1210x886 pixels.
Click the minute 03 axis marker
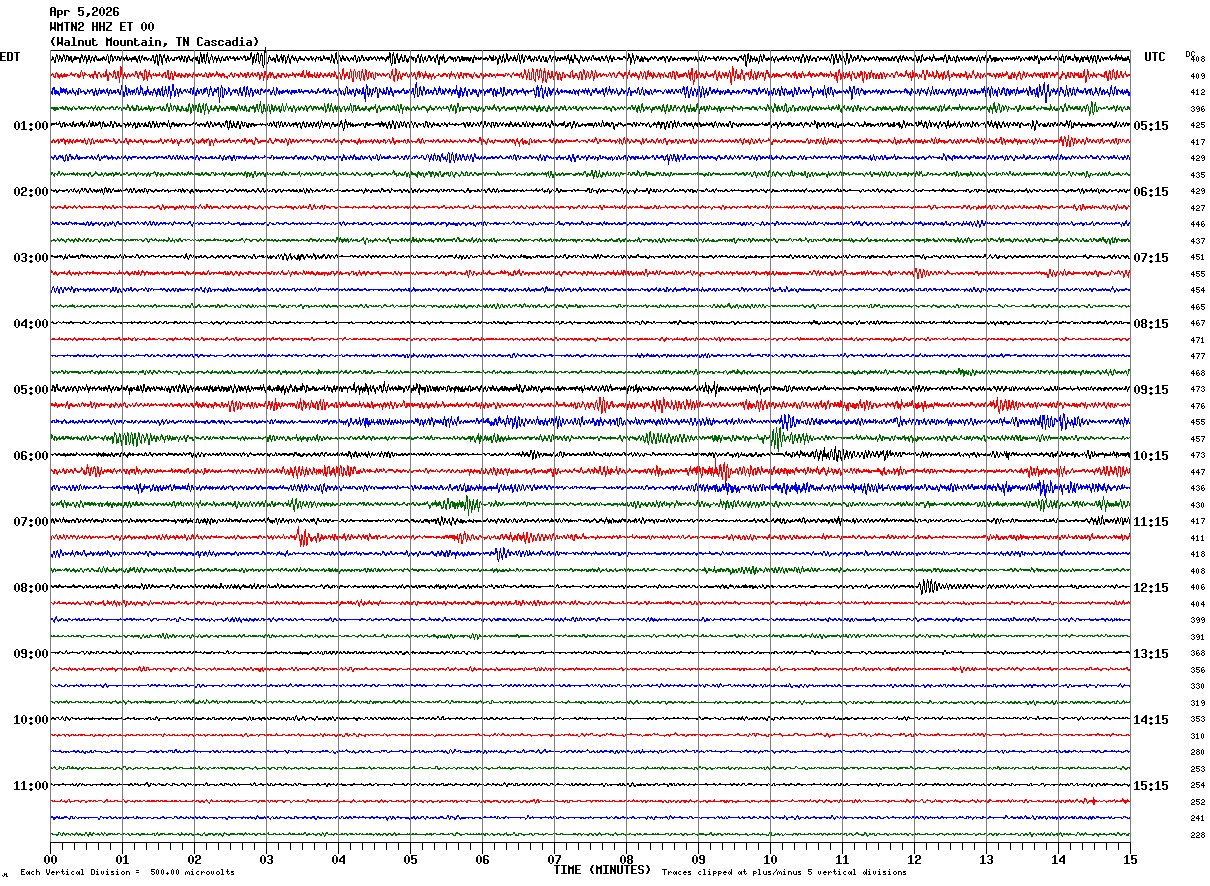pyautogui.click(x=266, y=859)
